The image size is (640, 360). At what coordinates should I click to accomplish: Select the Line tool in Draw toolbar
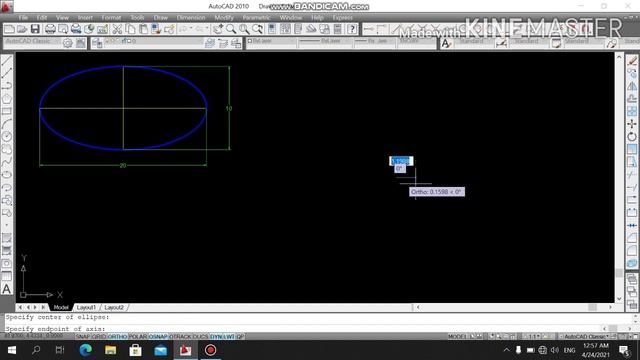pyautogui.click(x=7, y=61)
